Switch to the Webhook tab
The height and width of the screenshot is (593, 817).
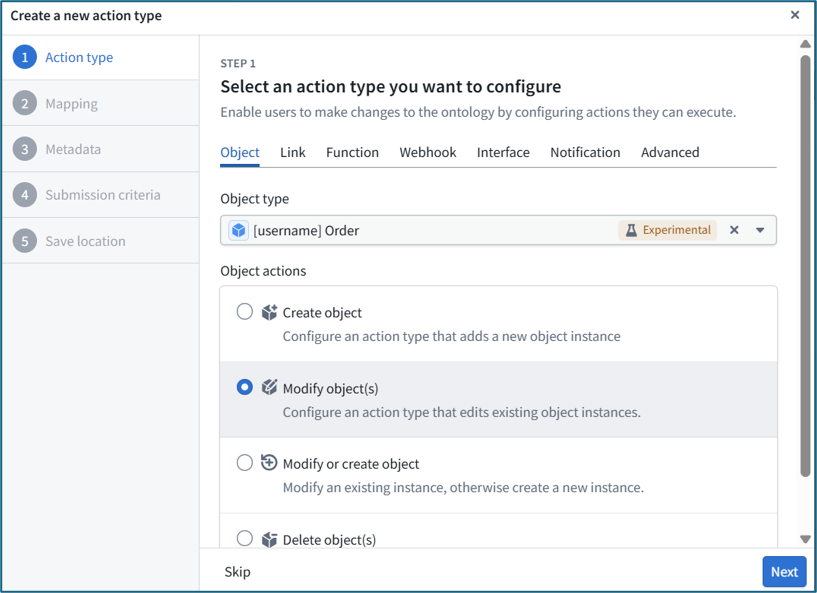(x=428, y=153)
